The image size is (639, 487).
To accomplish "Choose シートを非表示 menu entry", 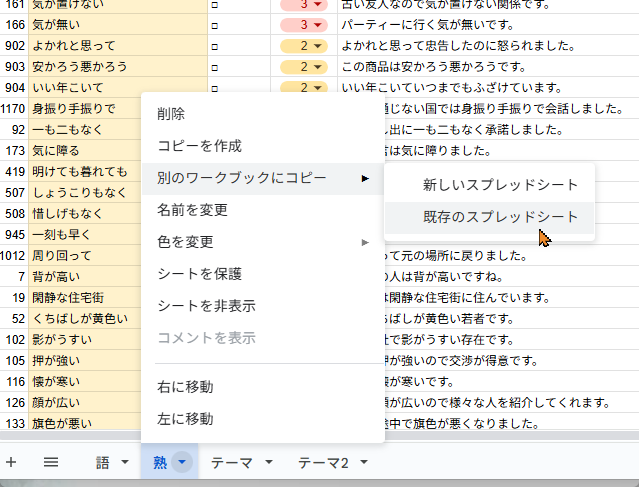I will [x=263, y=306].
